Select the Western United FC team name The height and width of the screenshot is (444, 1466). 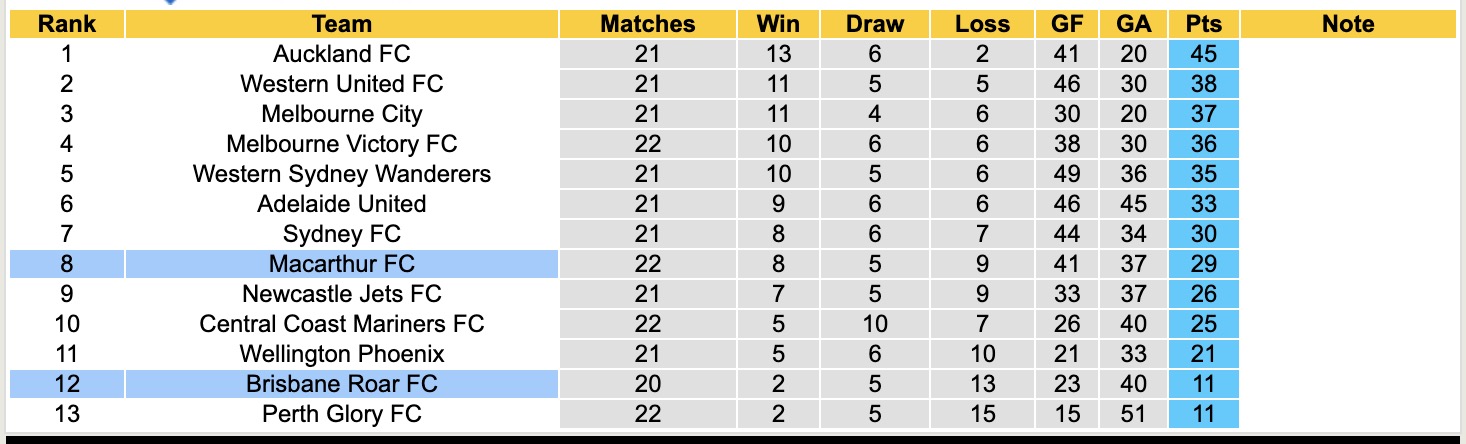[341, 84]
